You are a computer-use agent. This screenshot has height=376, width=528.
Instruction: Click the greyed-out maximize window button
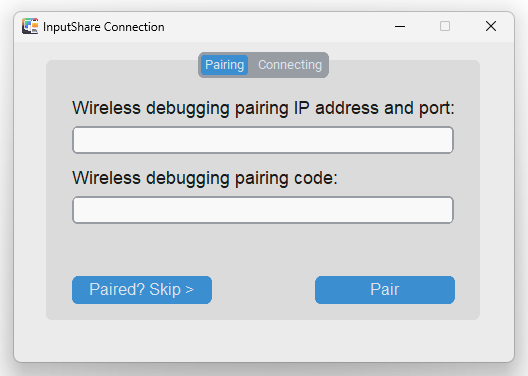point(445,26)
